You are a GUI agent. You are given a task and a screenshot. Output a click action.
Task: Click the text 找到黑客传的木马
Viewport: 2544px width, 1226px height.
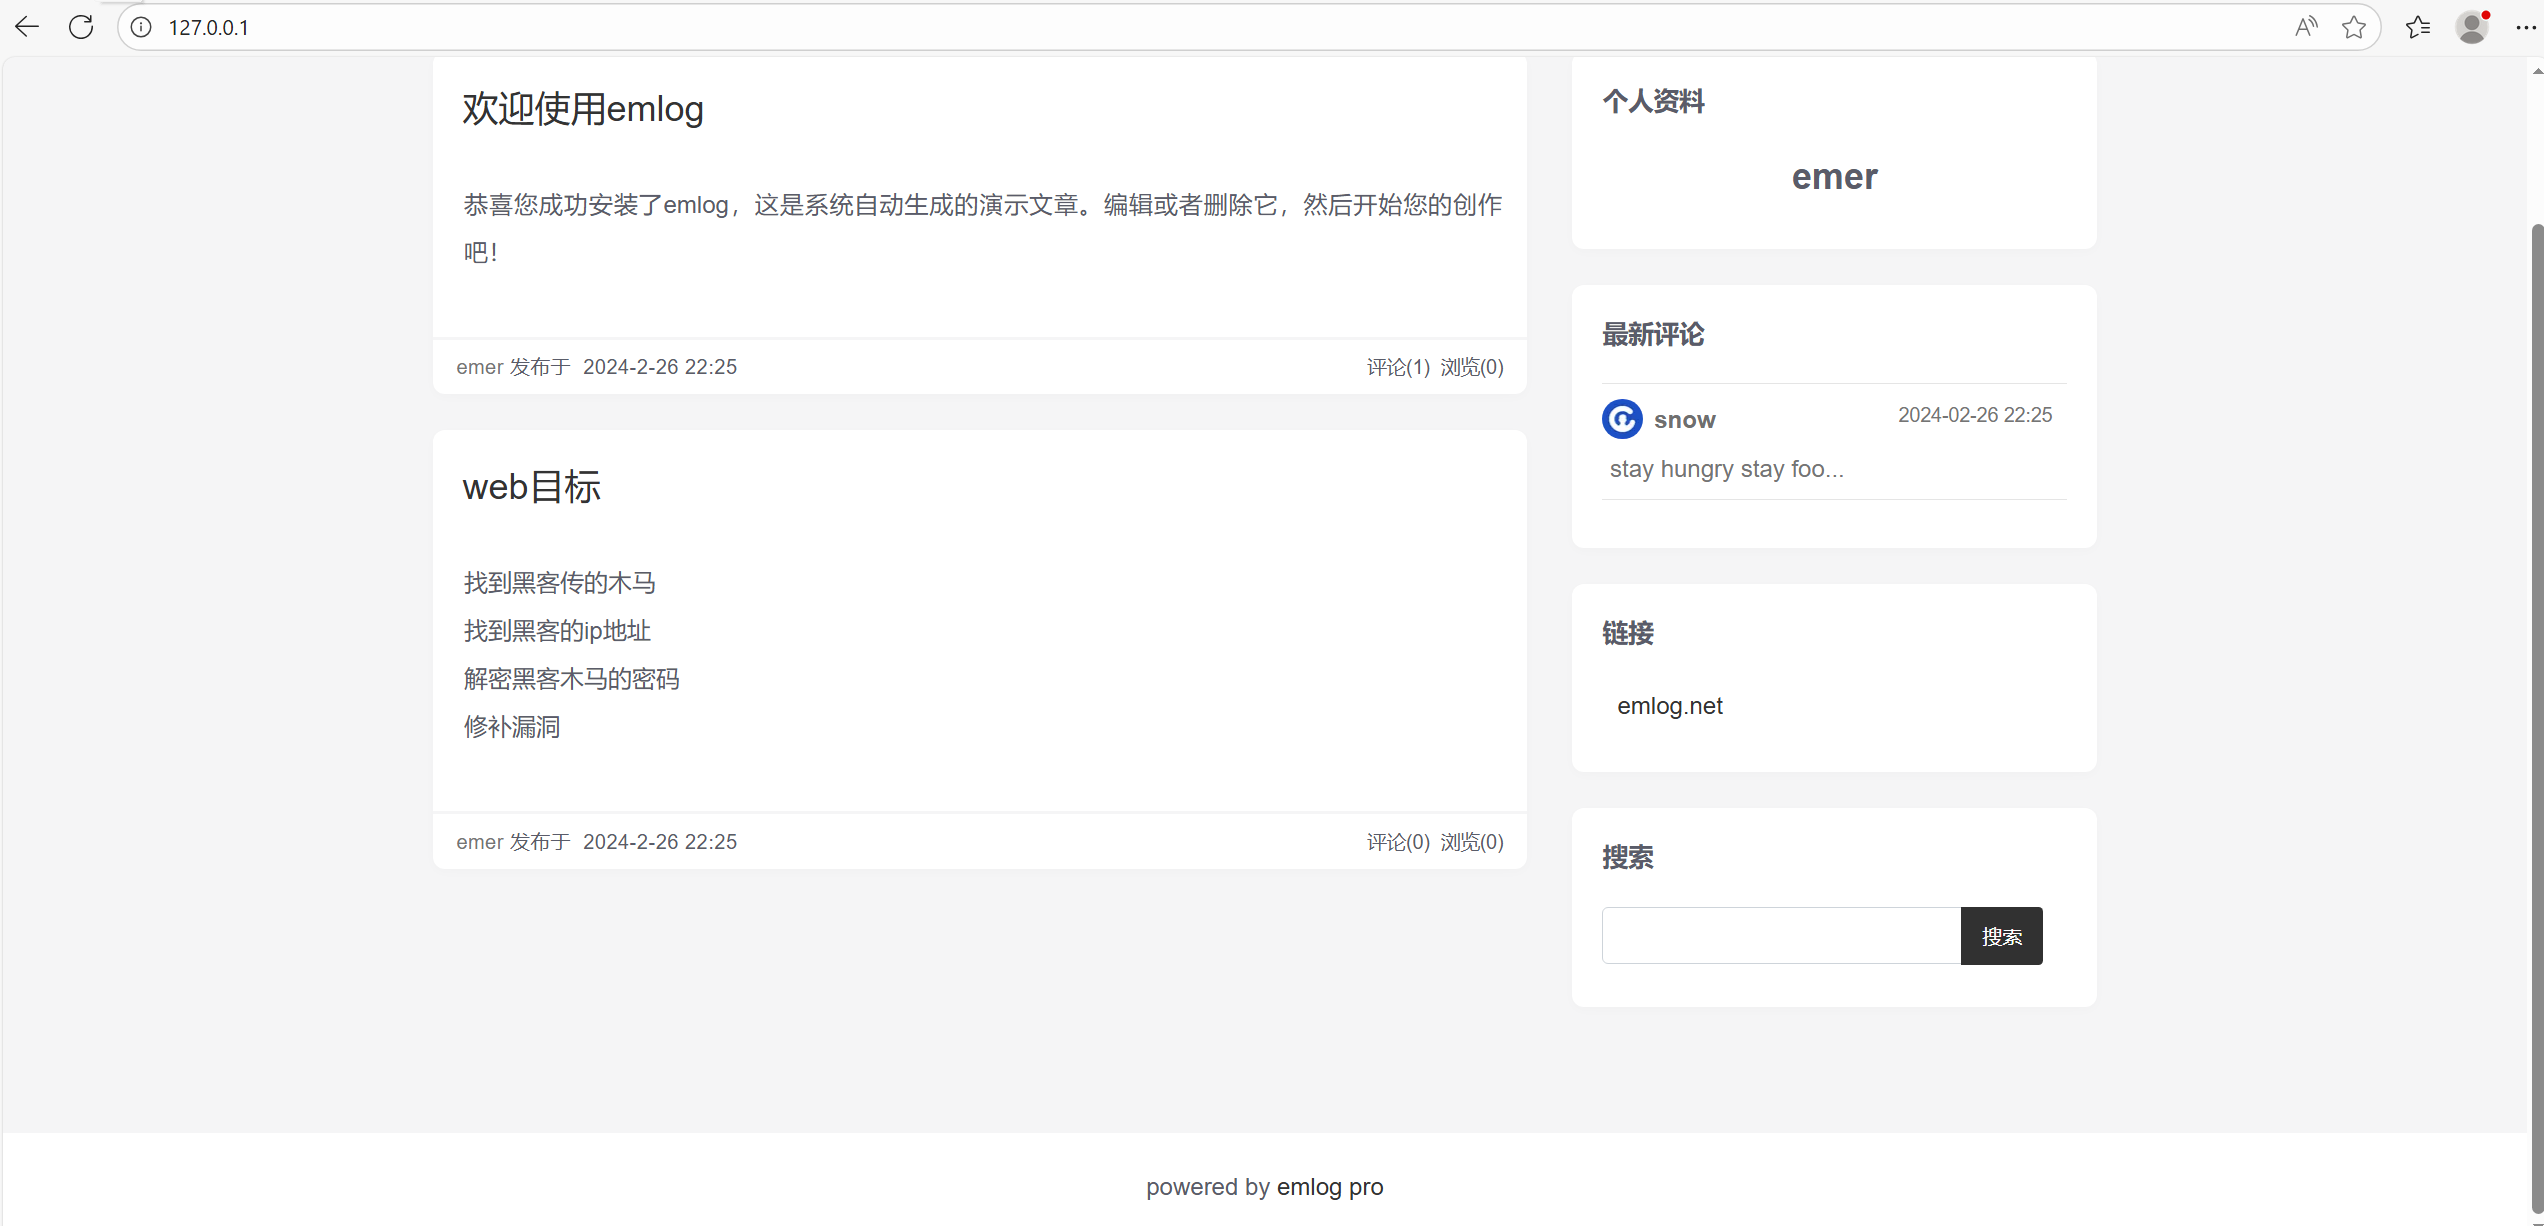[560, 583]
